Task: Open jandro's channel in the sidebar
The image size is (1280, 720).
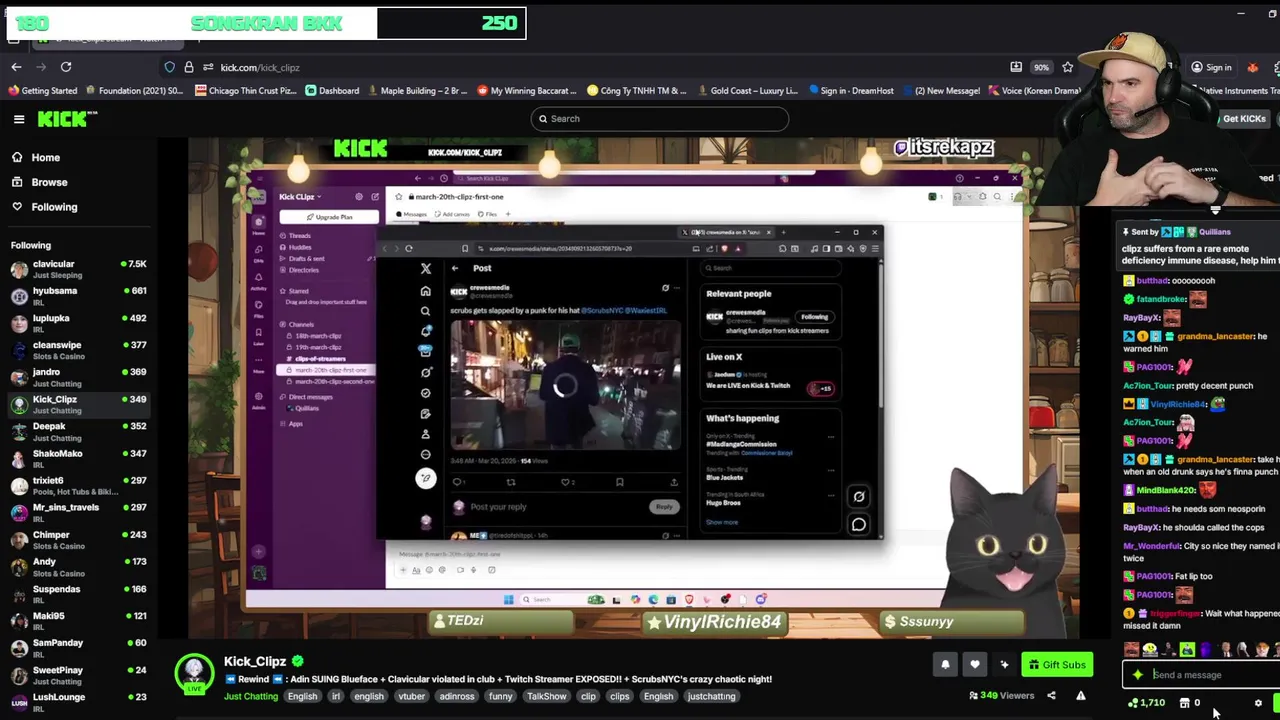Action: (78, 377)
